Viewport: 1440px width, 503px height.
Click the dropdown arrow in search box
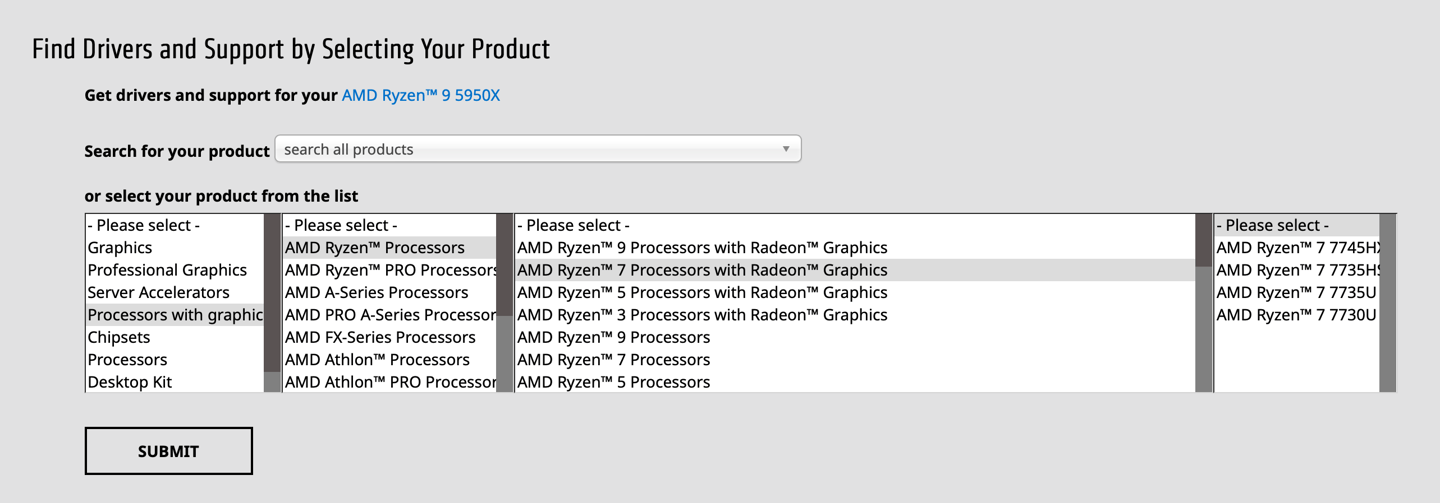click(786, 149)
